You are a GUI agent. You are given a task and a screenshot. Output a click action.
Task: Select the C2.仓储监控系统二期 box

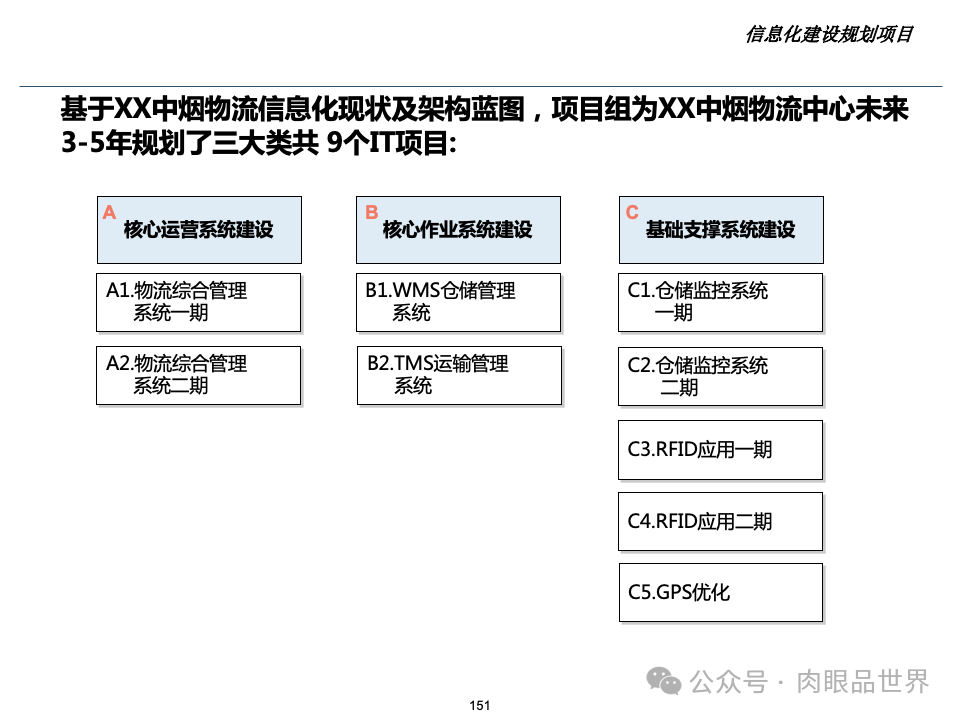720,377
